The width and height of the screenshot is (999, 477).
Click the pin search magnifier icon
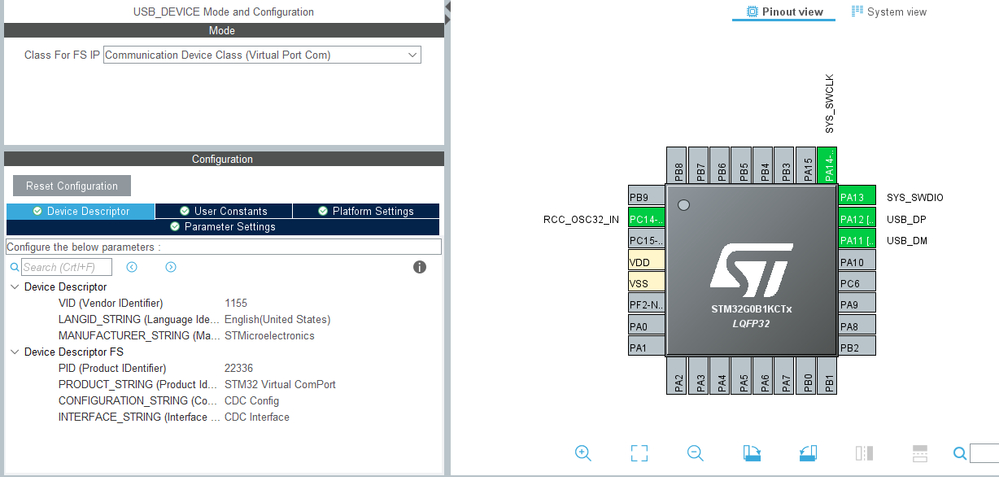pyautogui.click(x=959, y=453)
